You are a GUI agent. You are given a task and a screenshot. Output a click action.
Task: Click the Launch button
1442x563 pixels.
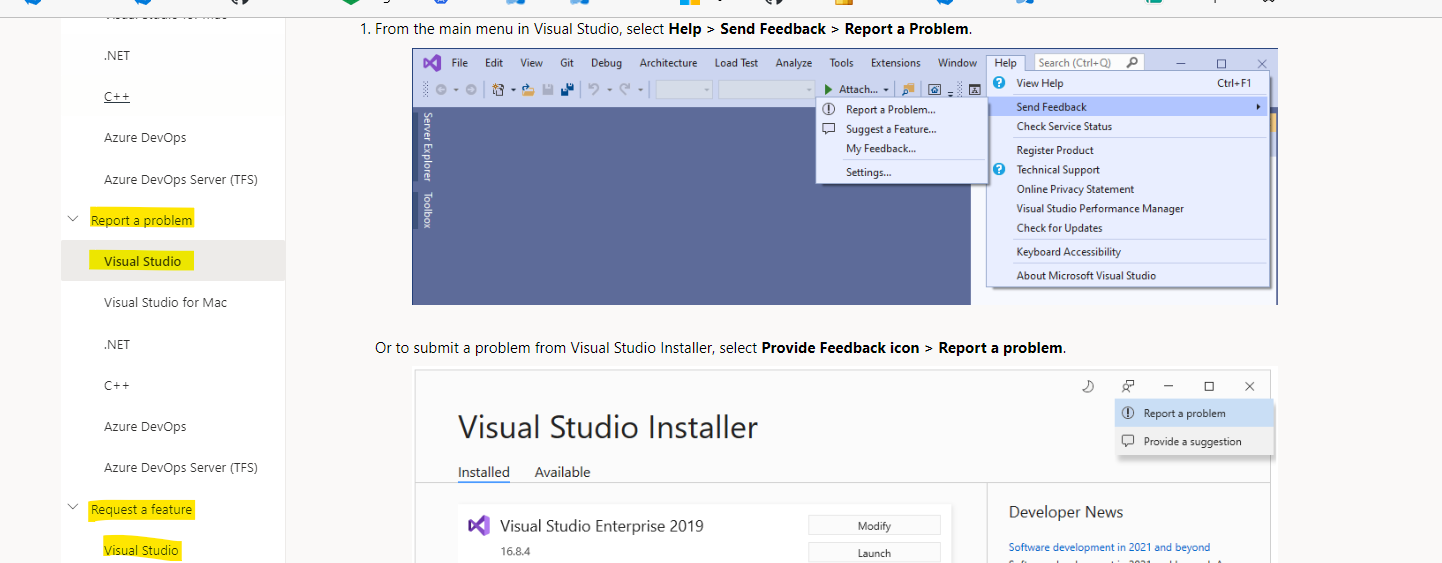pyautogui.click(x=874, y=553)
